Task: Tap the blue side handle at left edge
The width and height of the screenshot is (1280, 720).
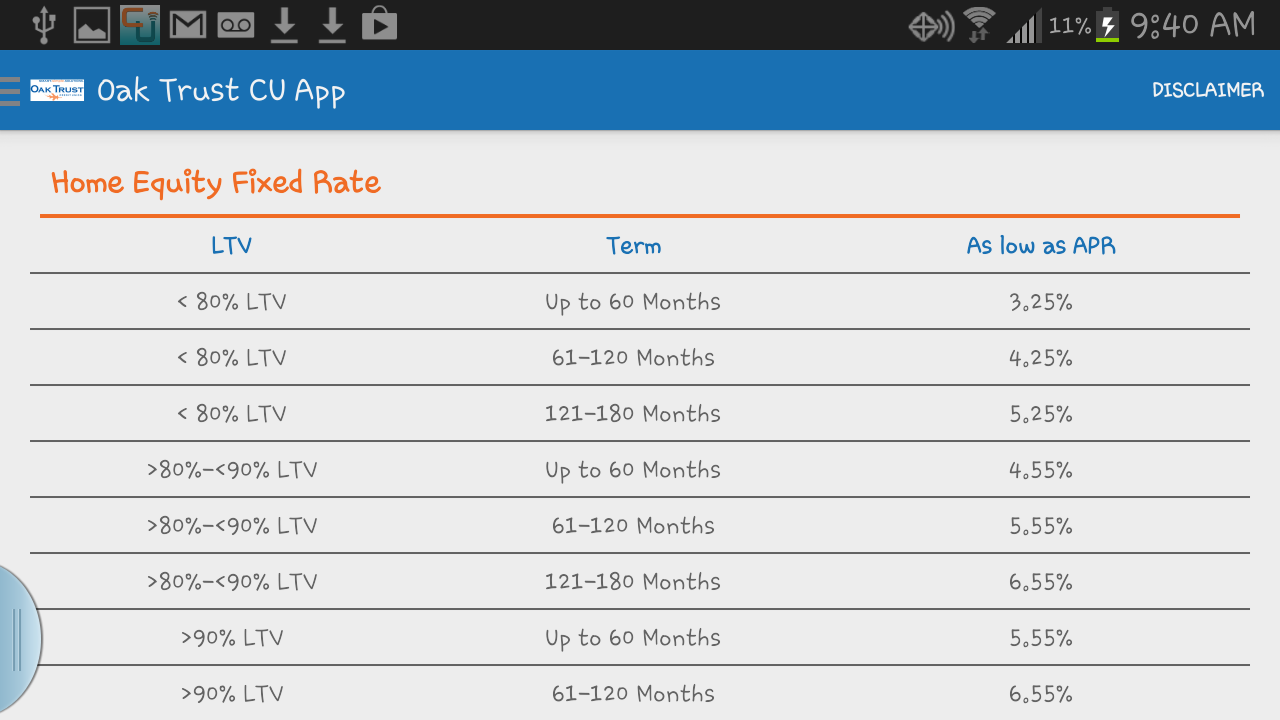Action: tap(18, 640)
